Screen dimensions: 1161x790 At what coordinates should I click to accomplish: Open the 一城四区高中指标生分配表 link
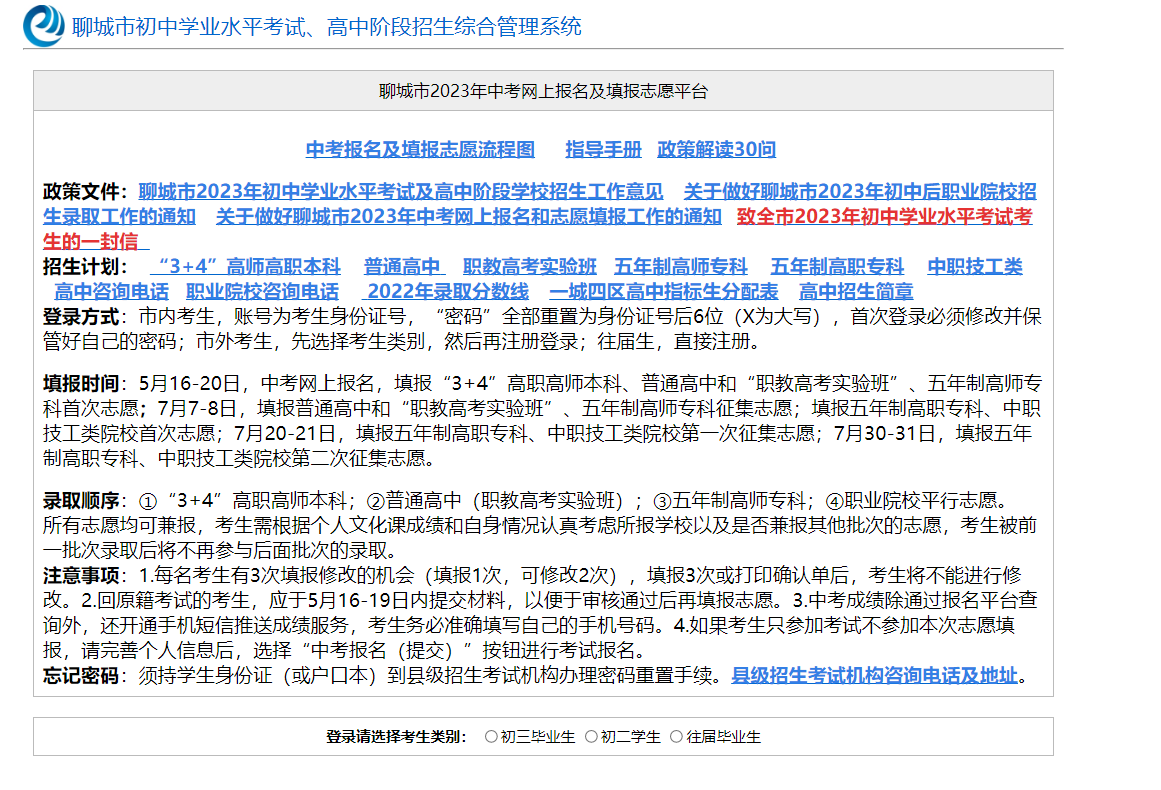point(664,292)
